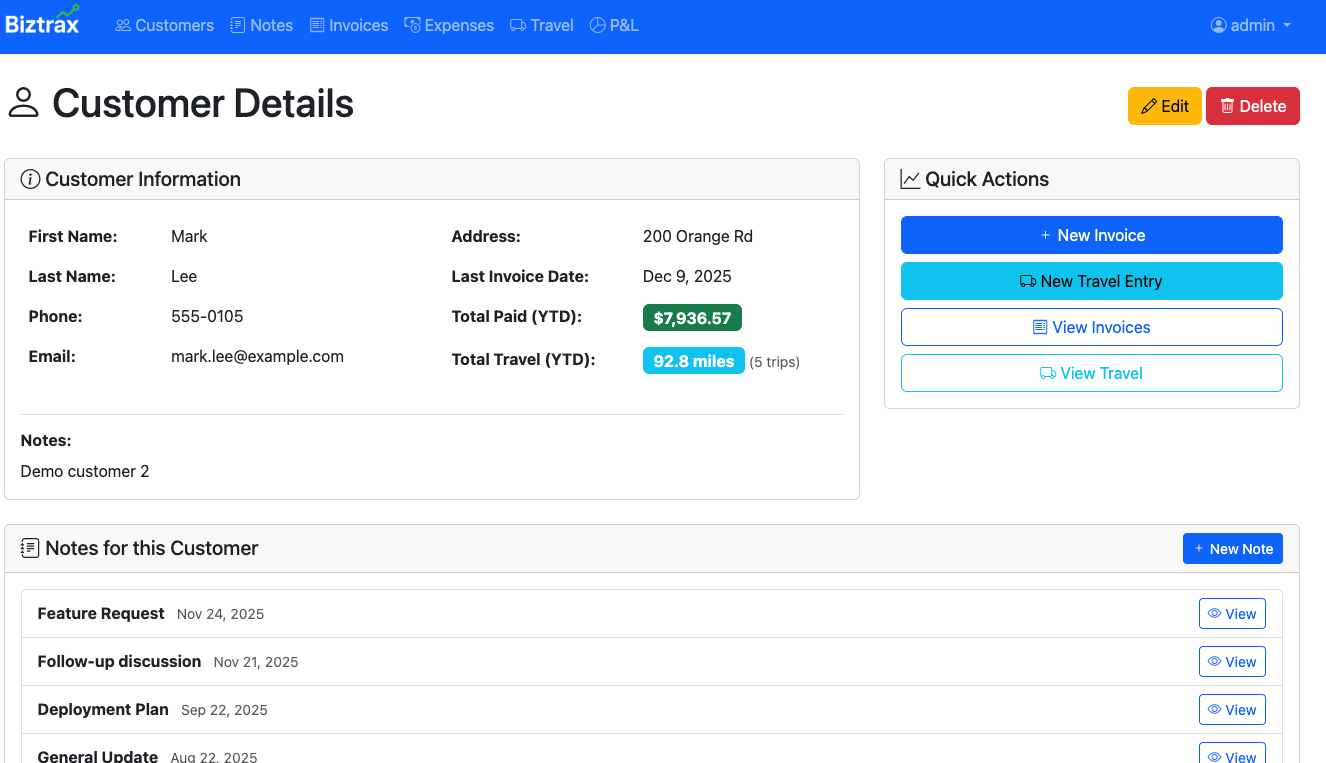Create a New Invoice
This screenshot has height=763, width=1326.
point(1091,235)
